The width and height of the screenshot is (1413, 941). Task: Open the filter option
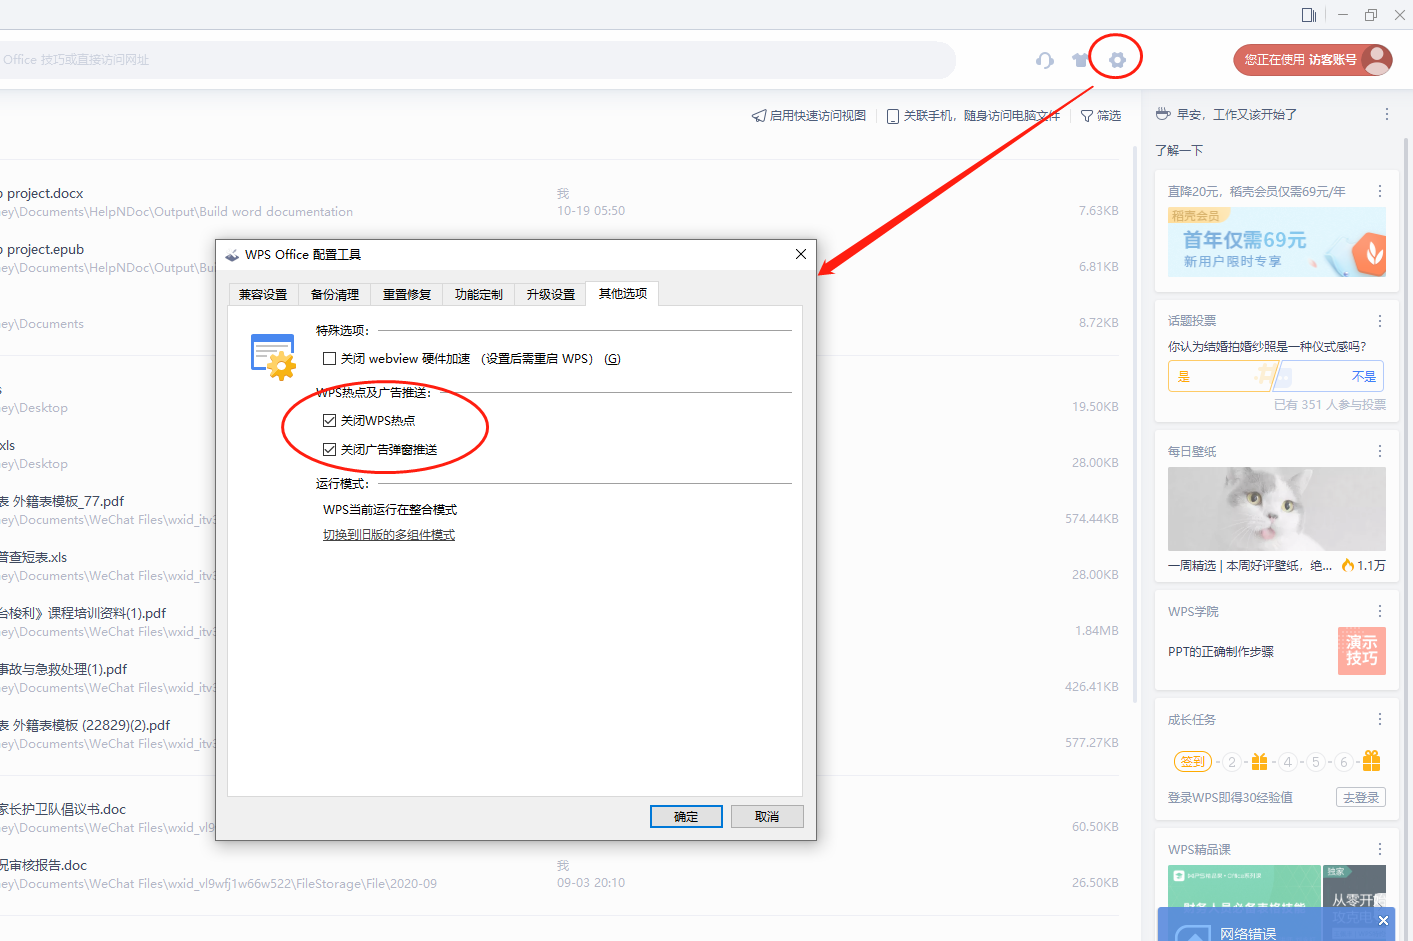[1101, 116]
